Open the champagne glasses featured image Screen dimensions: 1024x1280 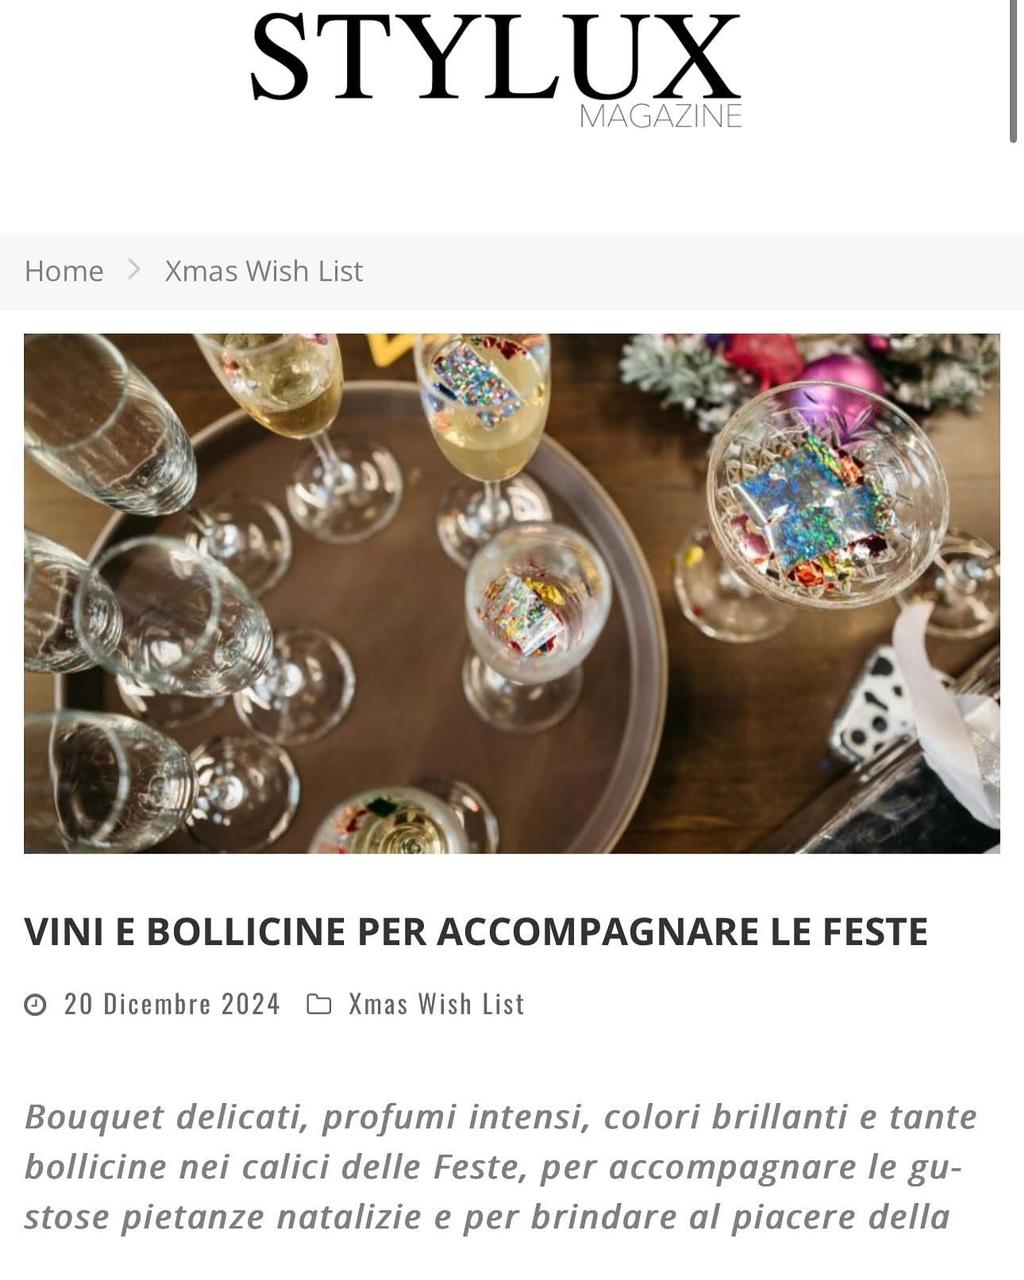tap(512, 593)
